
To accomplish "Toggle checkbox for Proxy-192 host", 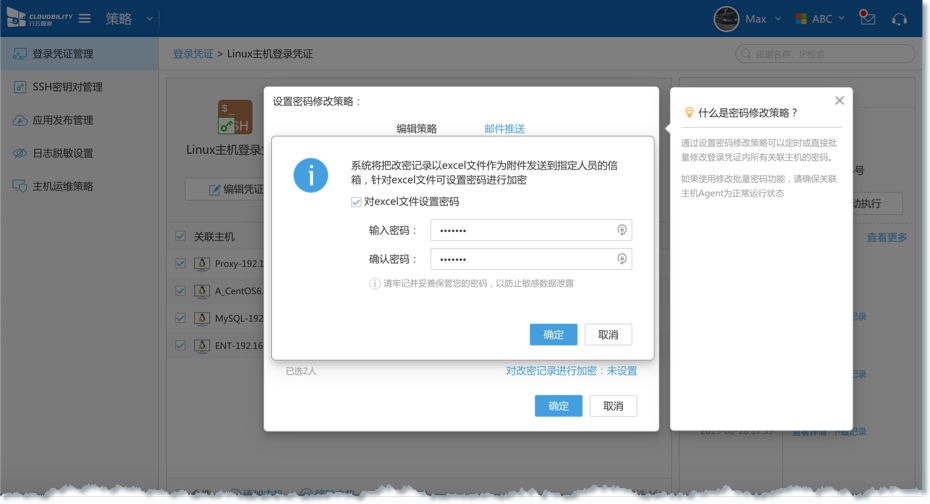I will [x=180, y=263].
